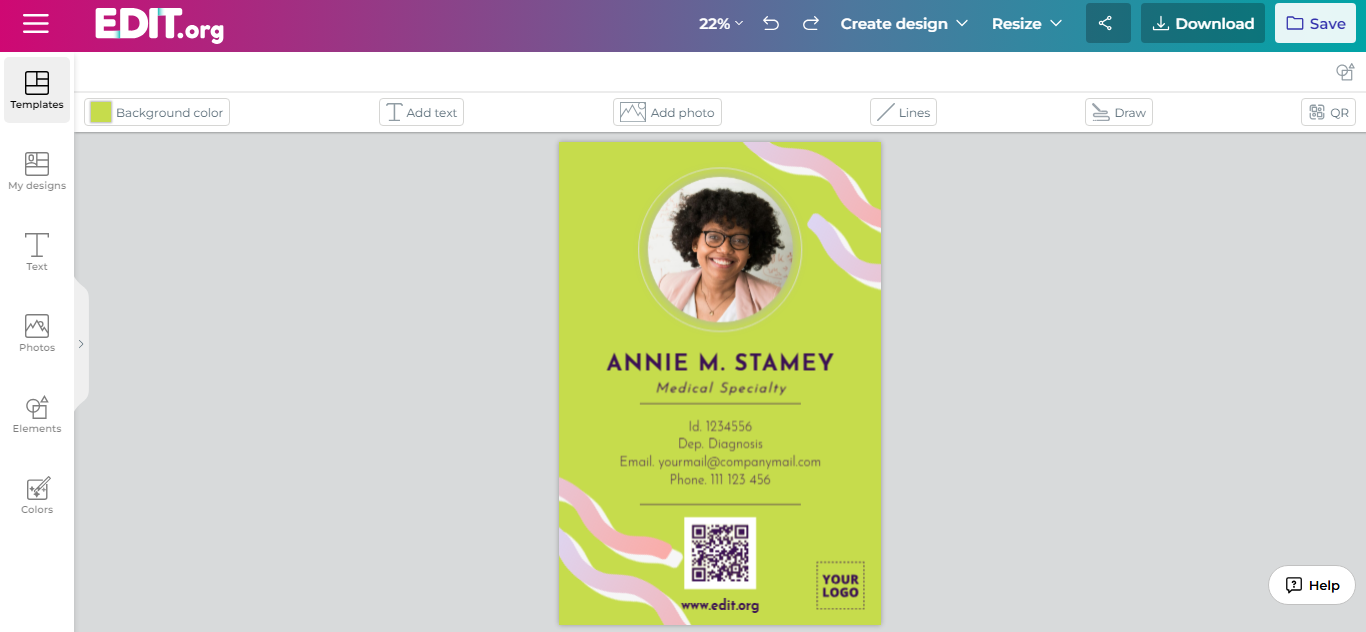Download the design
The height and width of the screenshot is (632, 1366).
coord(1203,23)
